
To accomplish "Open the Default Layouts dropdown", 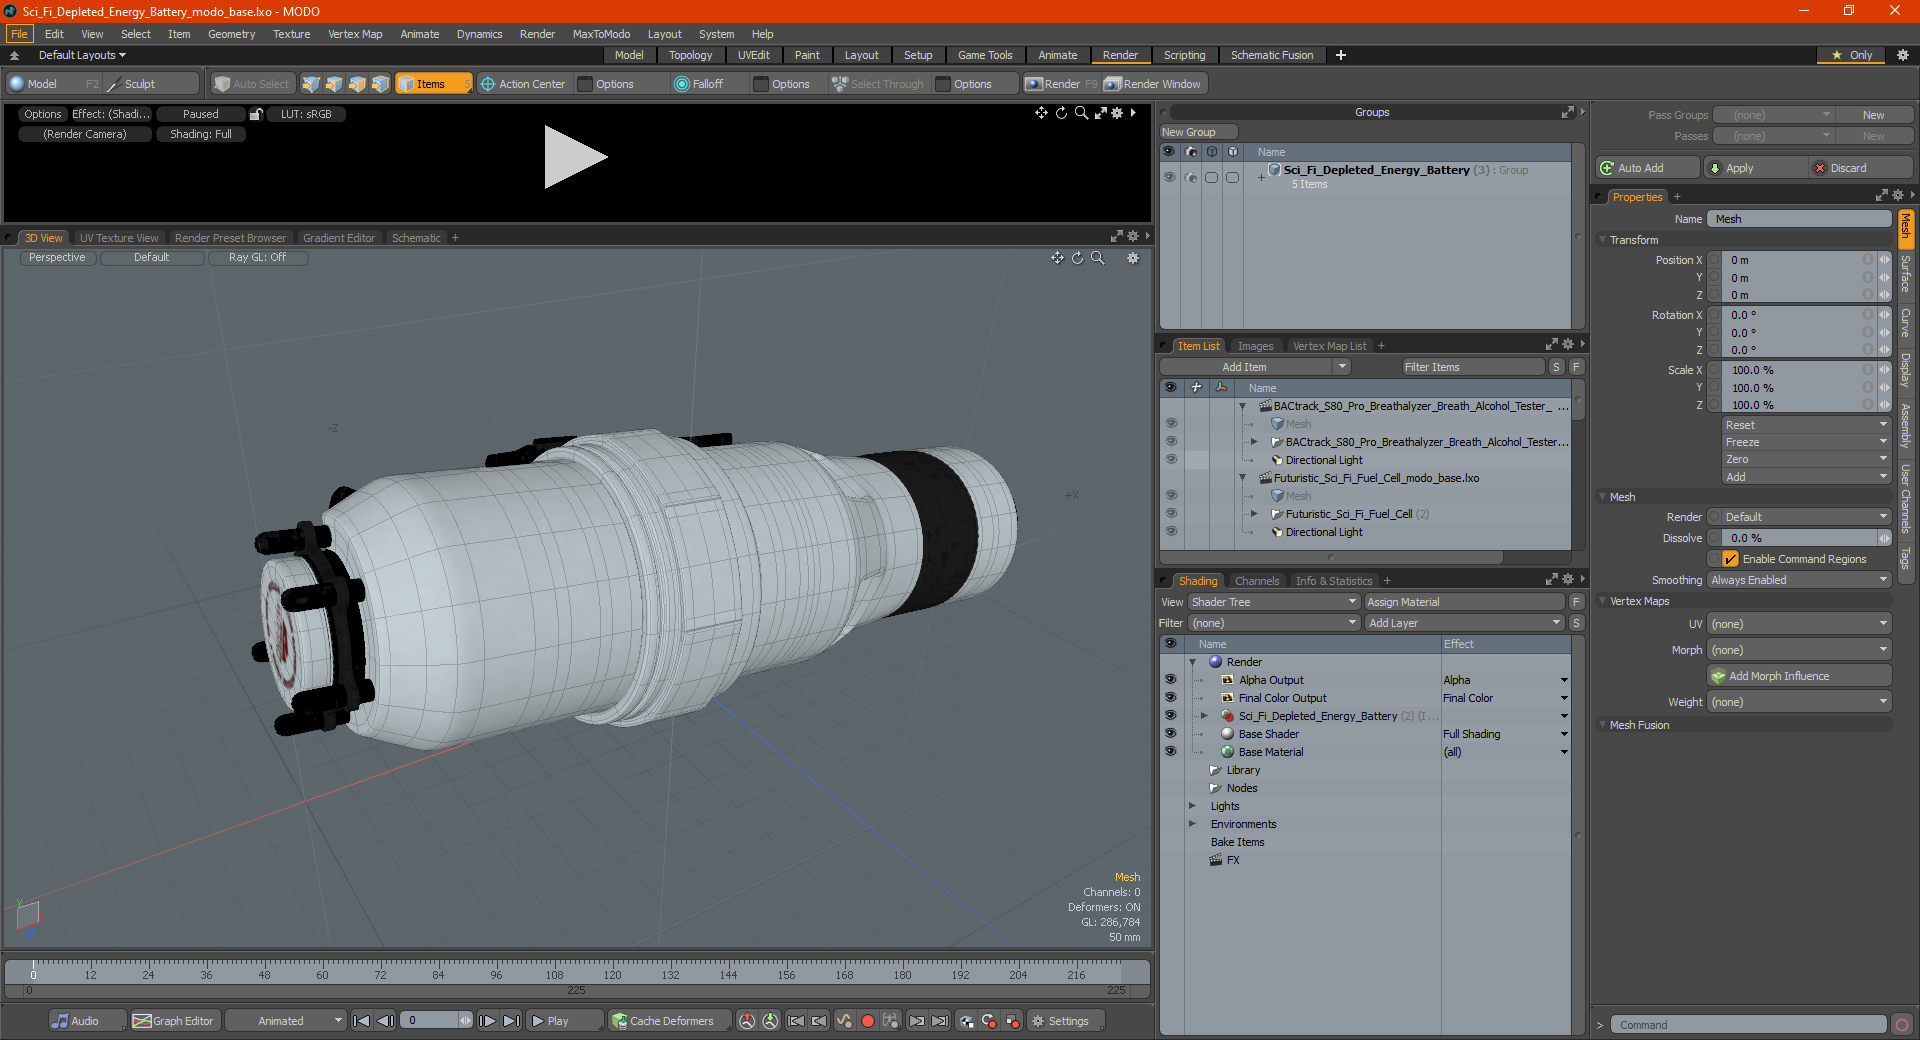I will click(82, 55).
